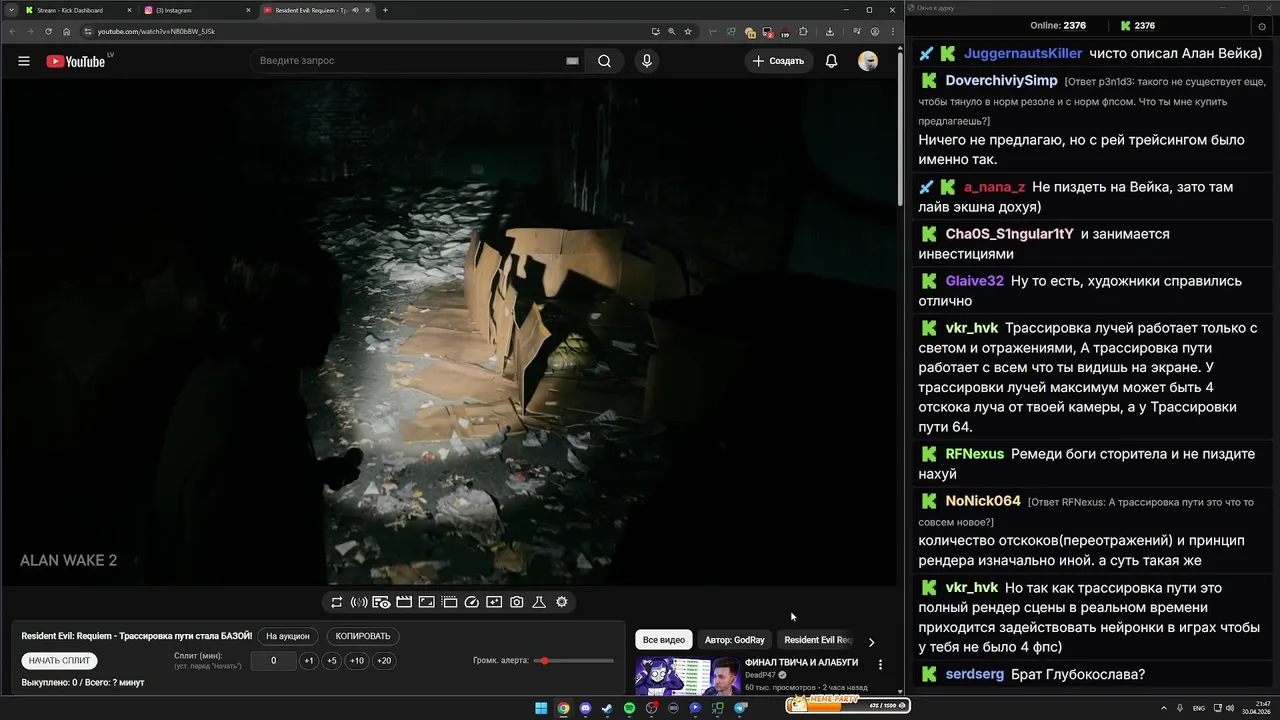Open chat window settings gear icon
1280x720 pixels.
(1261, 26)
